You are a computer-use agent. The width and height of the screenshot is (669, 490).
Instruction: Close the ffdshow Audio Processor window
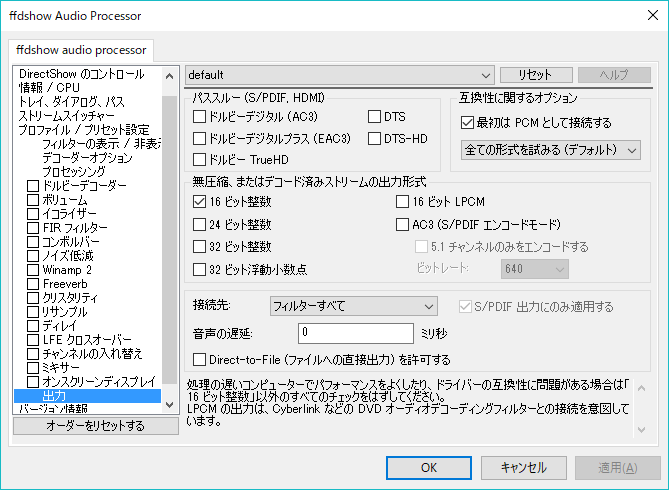tap(653, 15)
